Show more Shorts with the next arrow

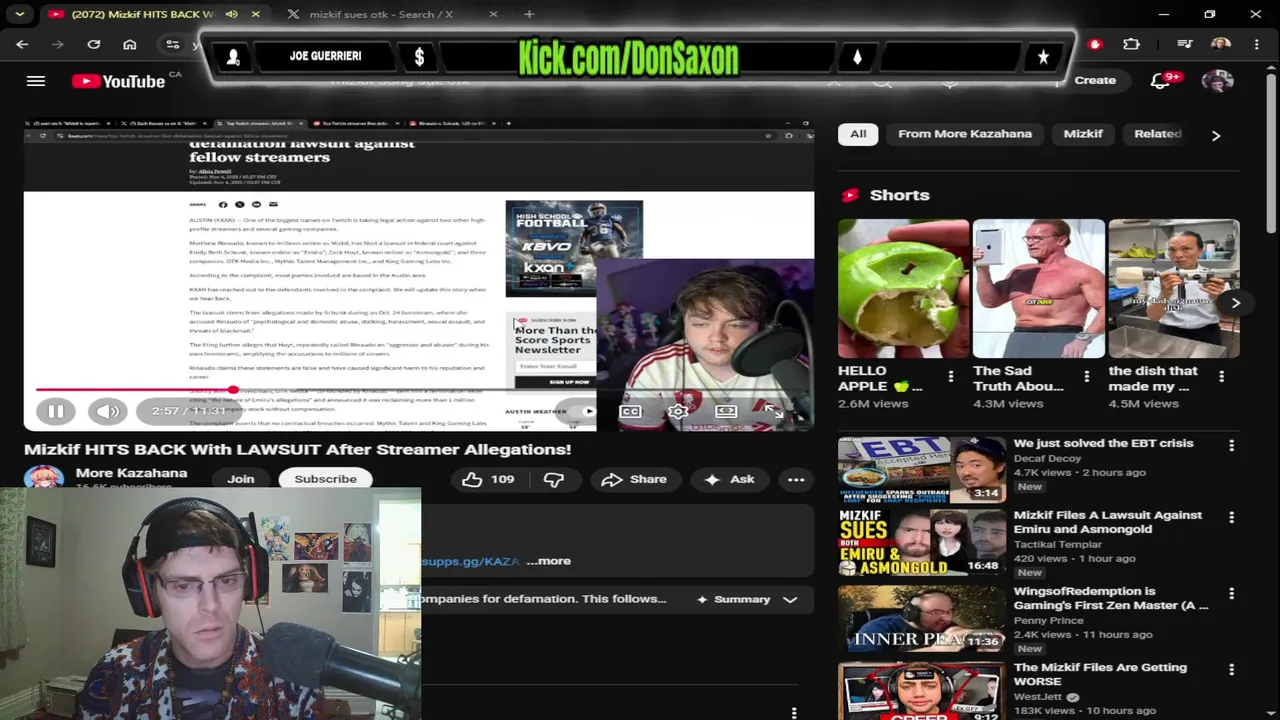(x=1236, y=303)
